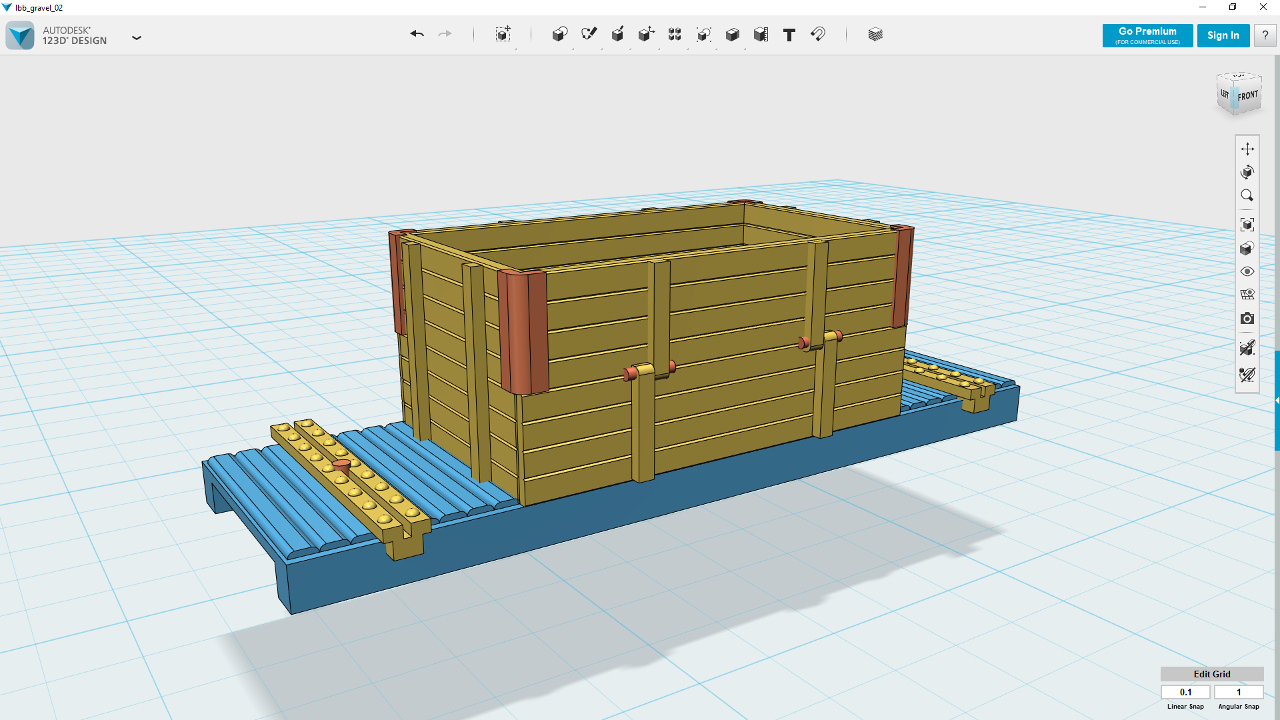Maximize or restore the application window

coord(1232,7)
